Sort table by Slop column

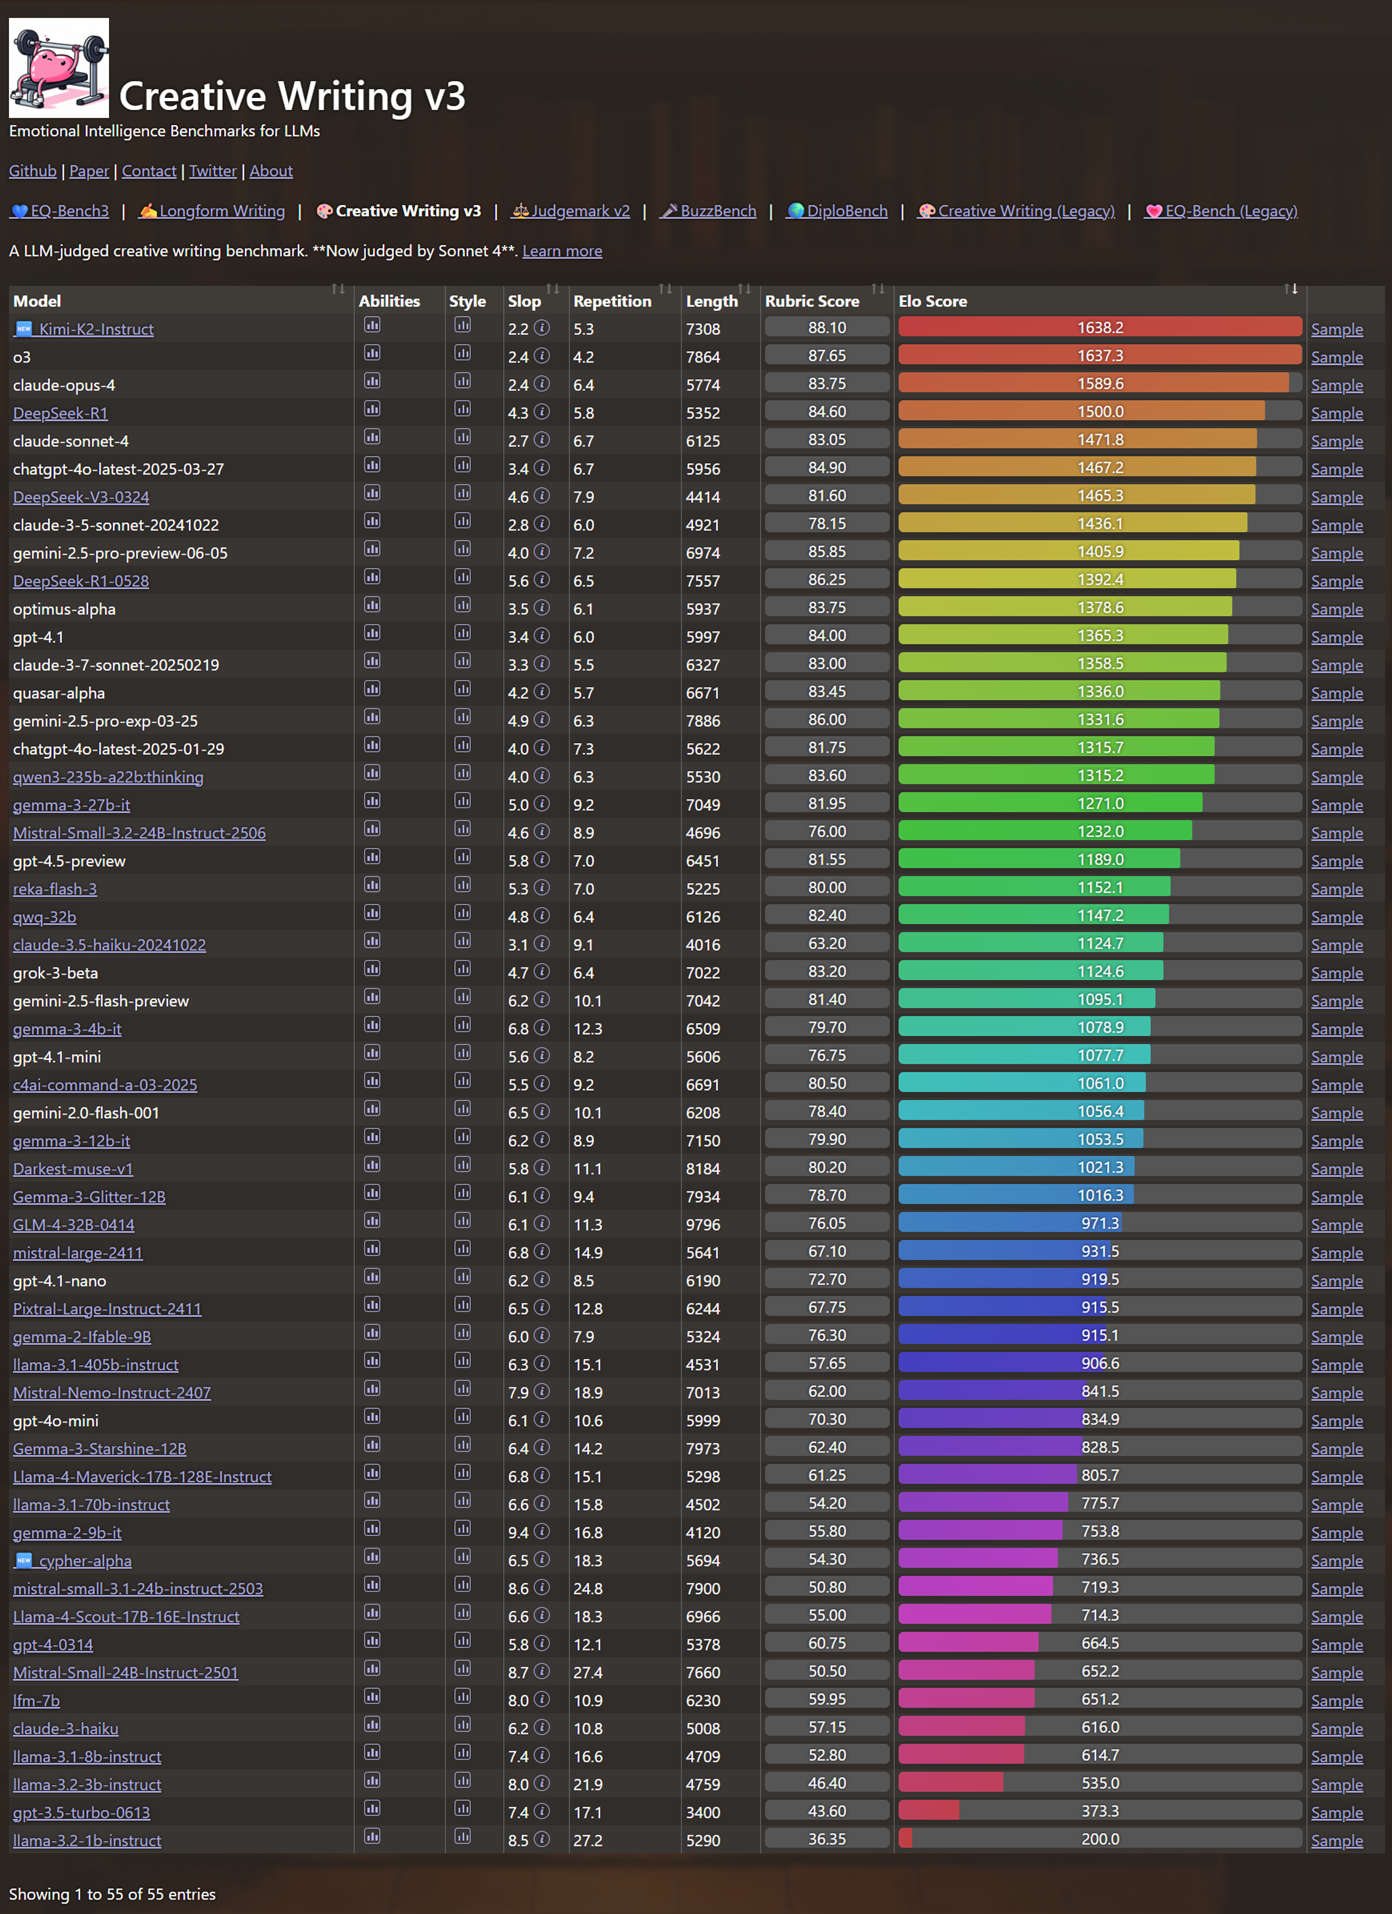click(x=535, y=300)
